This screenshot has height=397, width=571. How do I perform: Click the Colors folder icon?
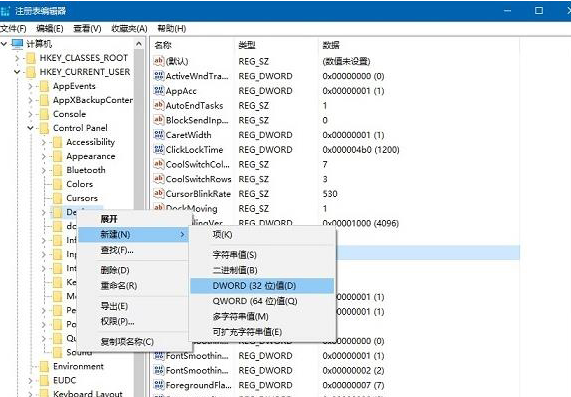click(x=58, y=184)
